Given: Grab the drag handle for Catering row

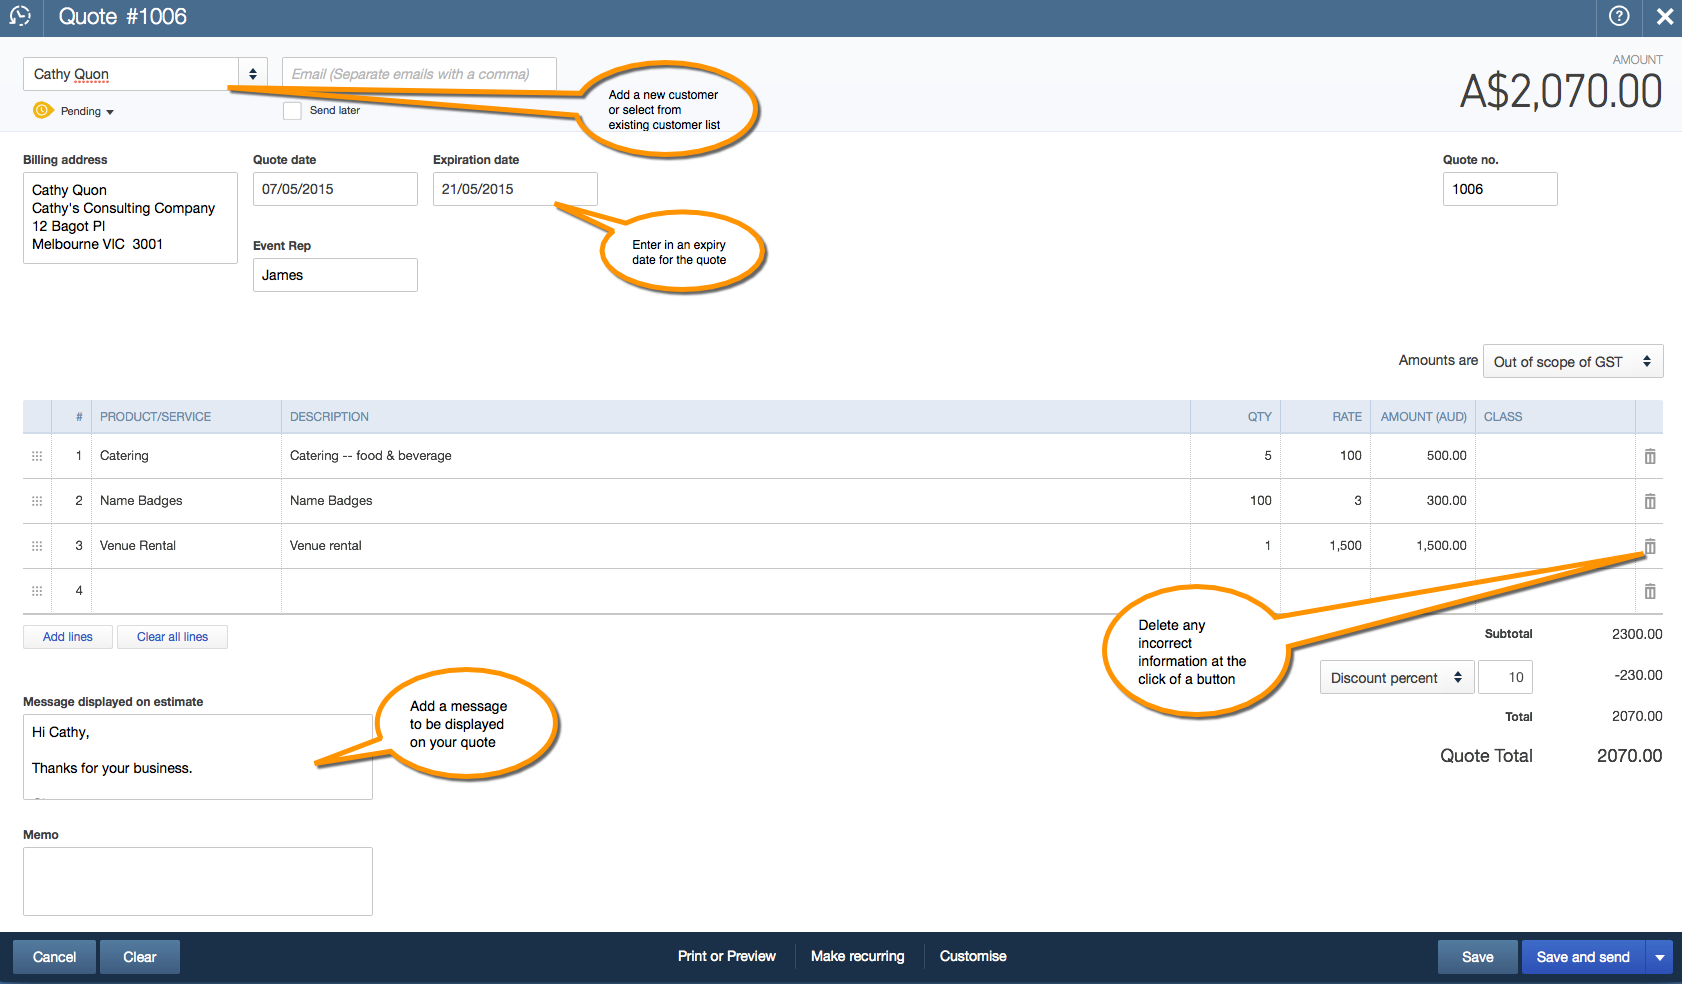Looking at the screenshot, I should click(37, 456).
